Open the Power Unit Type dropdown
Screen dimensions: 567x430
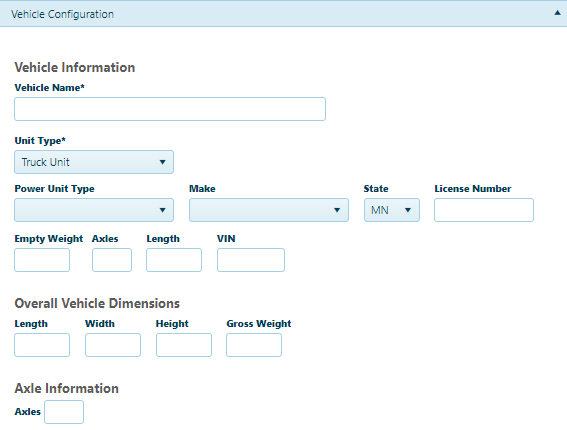point(94,210)
